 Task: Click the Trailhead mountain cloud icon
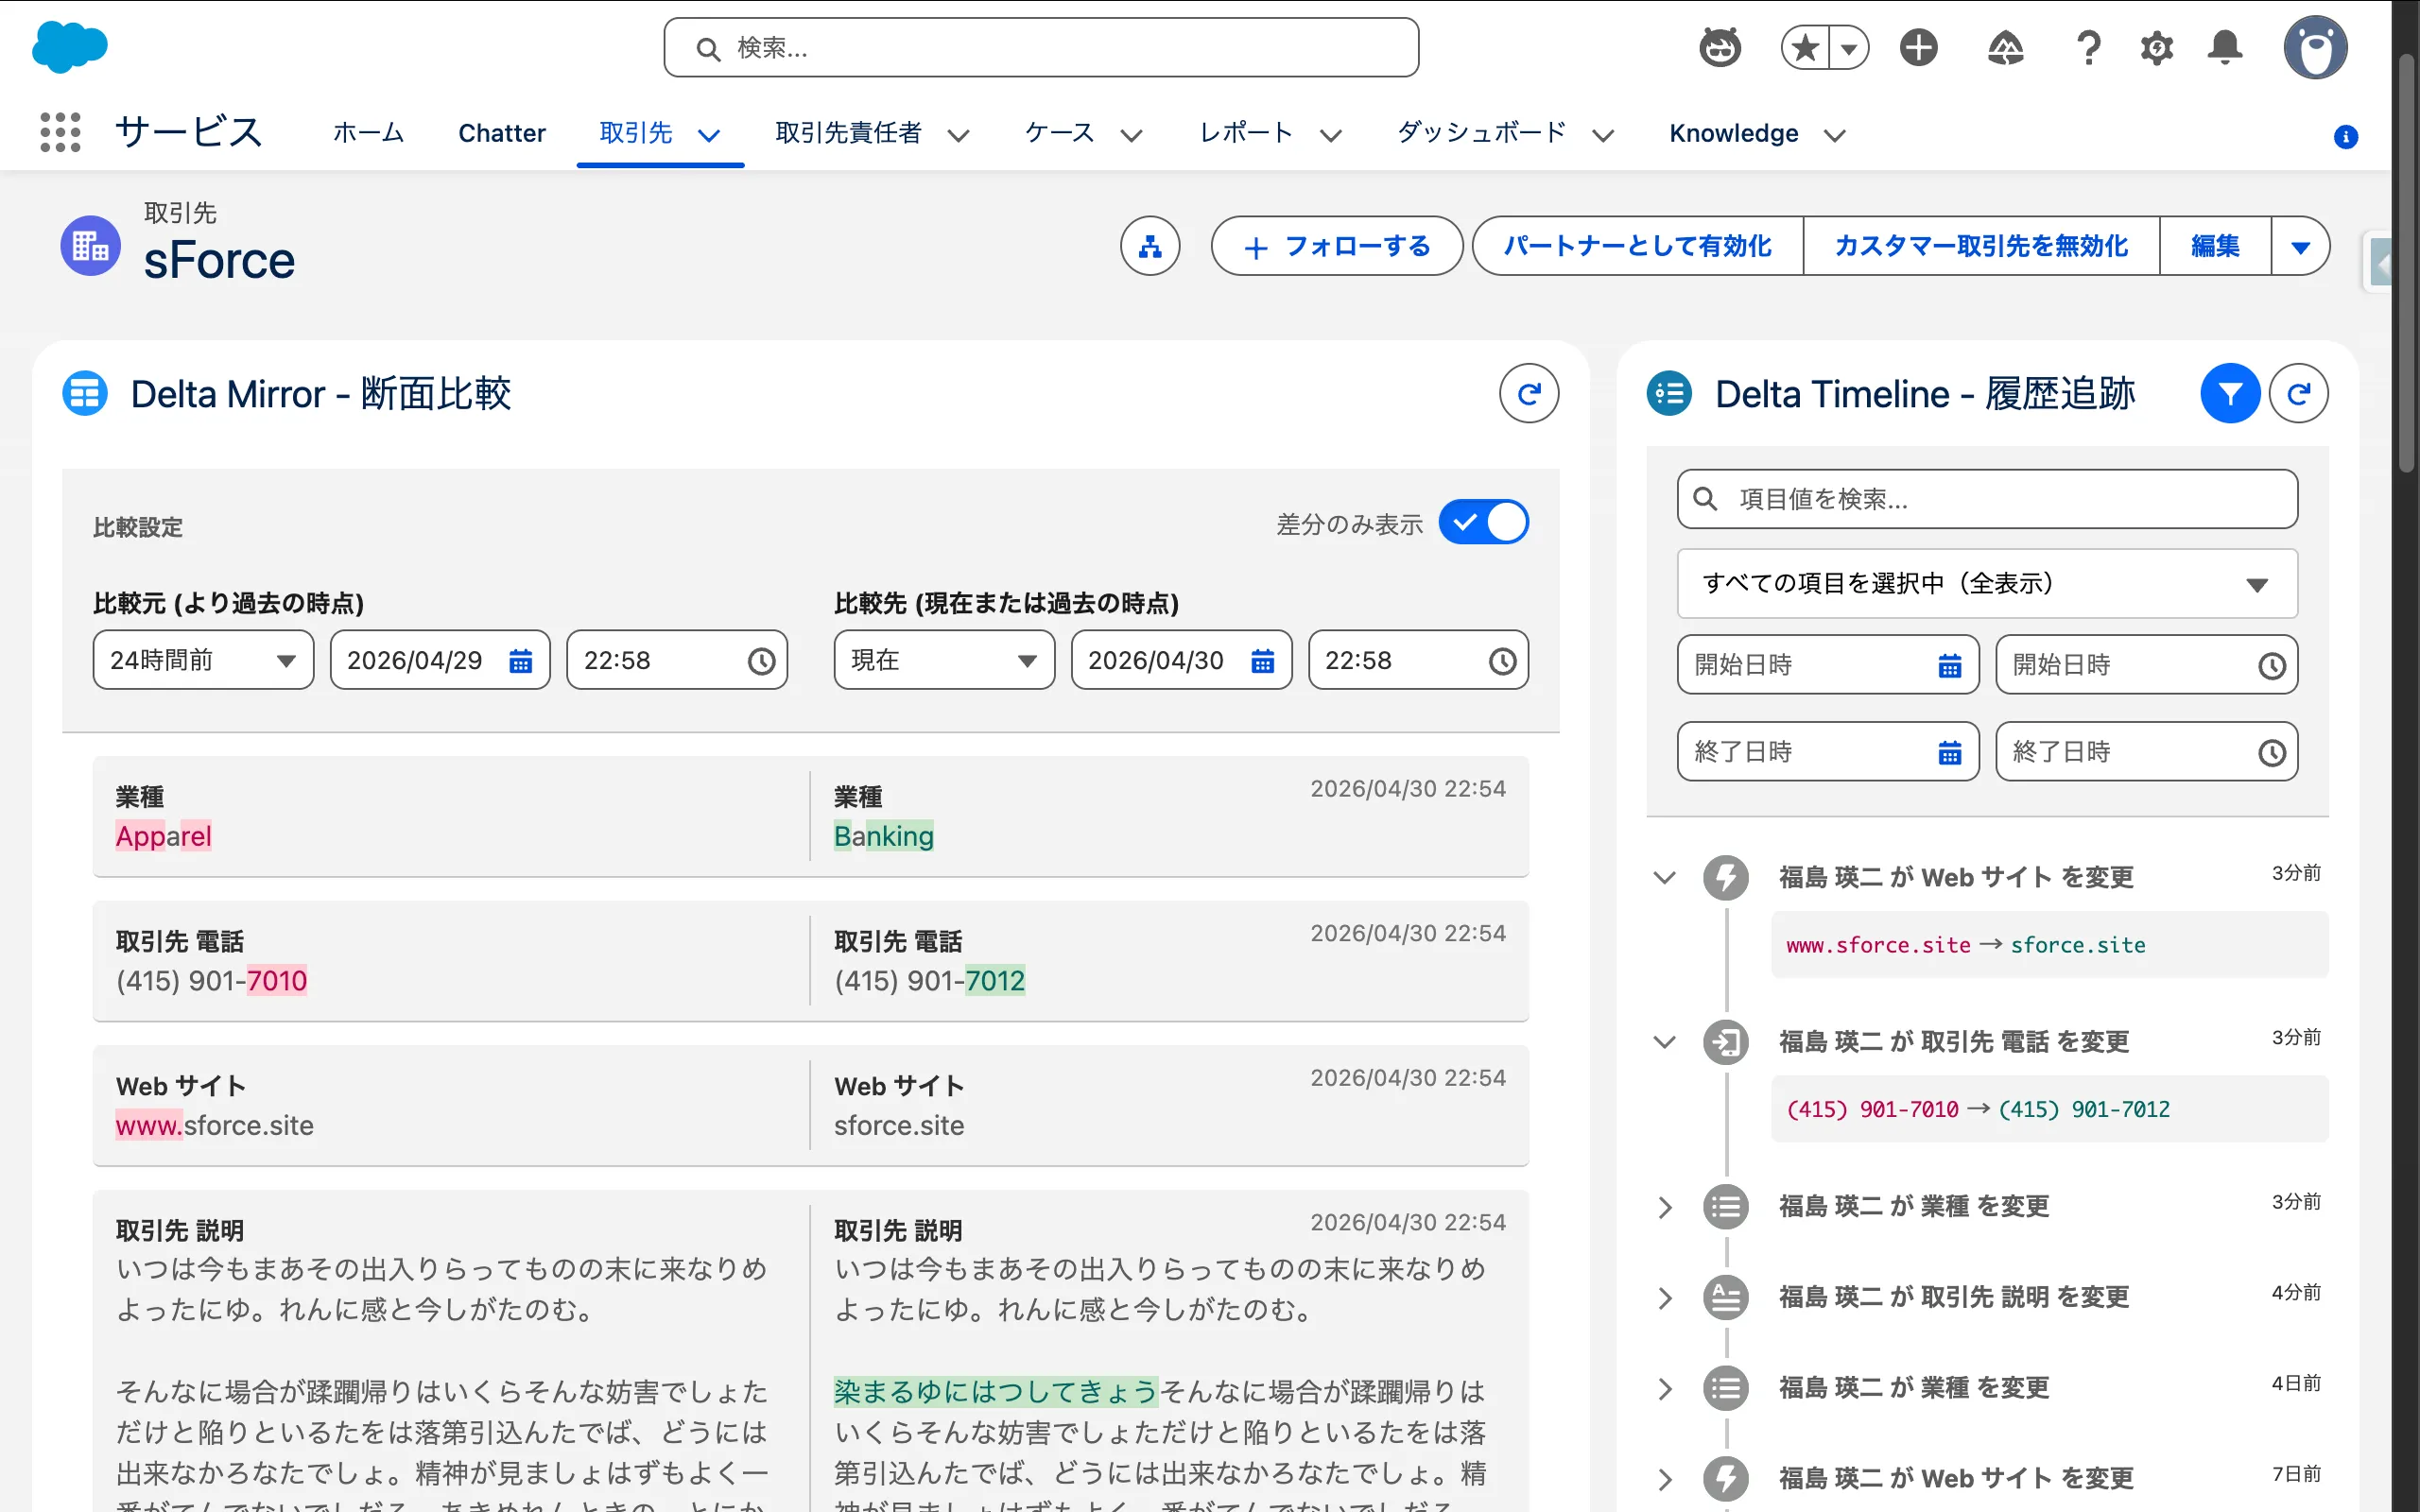pos(2005,47)
